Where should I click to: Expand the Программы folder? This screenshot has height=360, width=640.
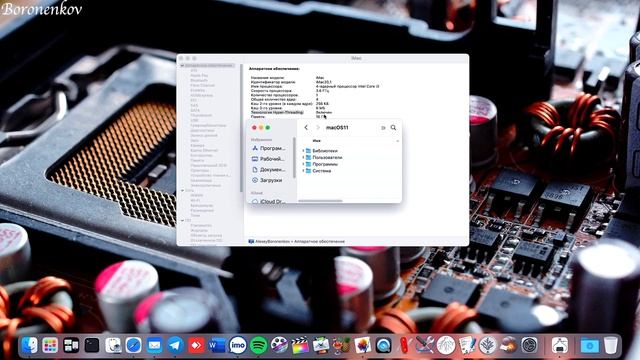click(x=303, y=164)
